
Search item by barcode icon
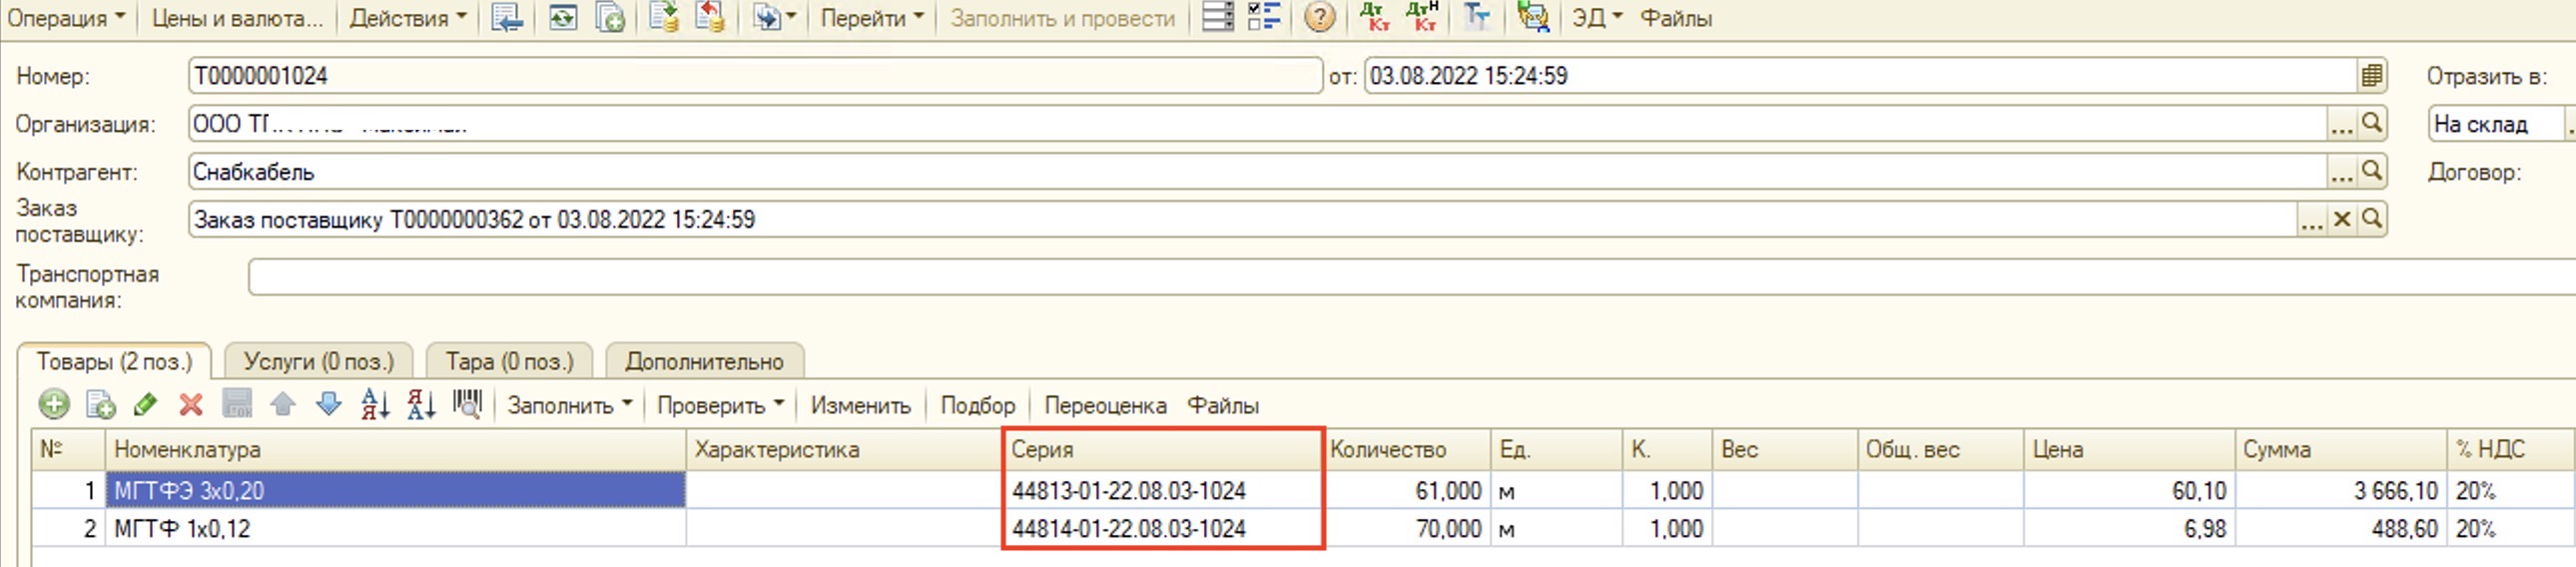[x=467, y=405]
